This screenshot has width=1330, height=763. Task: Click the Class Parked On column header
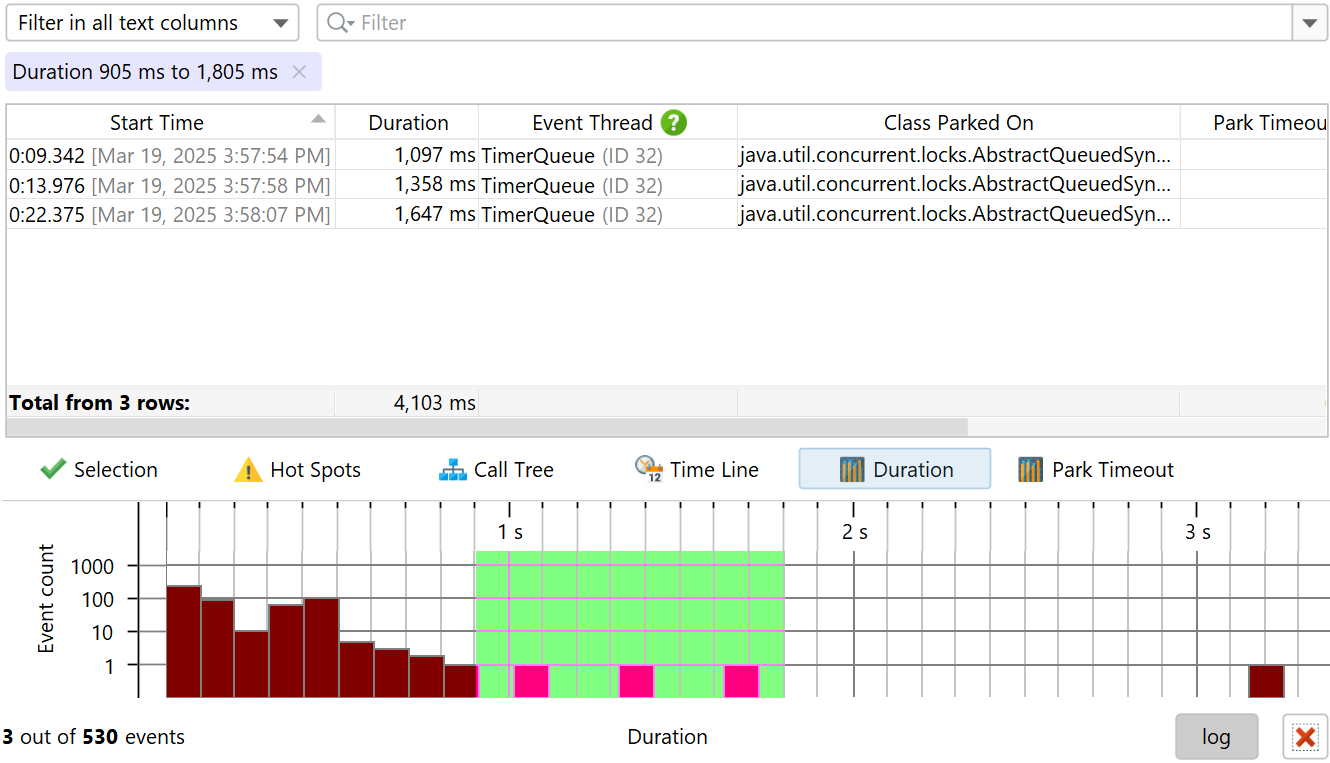pos(958,123)
